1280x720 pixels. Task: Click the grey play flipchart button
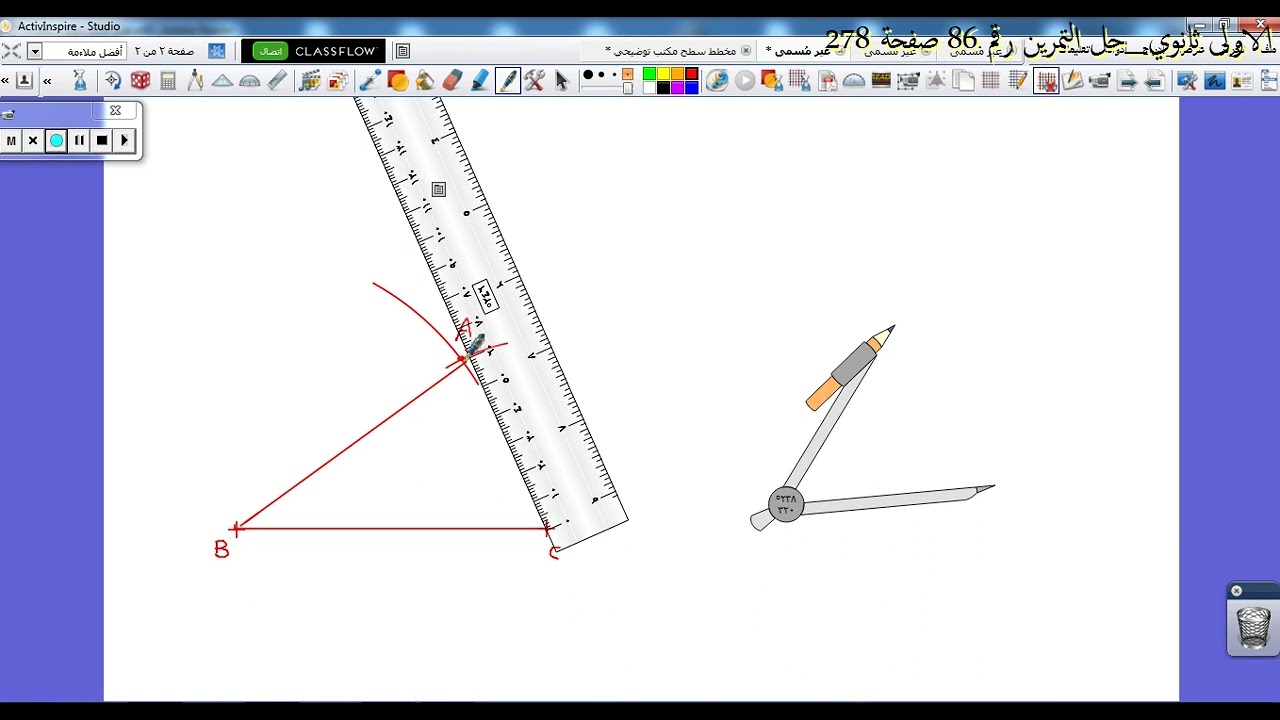(x=745, y=80)
